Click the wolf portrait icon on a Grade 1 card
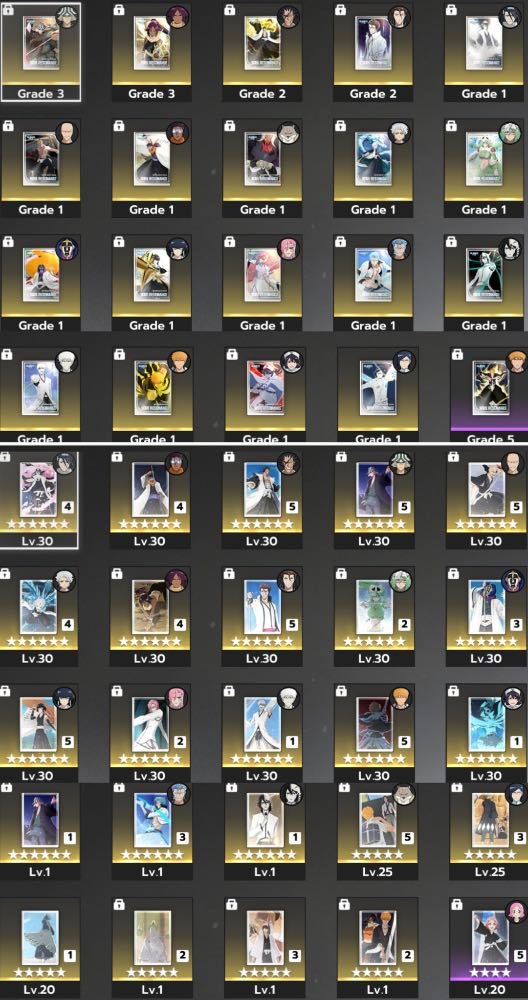The width and height of the screenshot is (528, 1000). point(290,133)
